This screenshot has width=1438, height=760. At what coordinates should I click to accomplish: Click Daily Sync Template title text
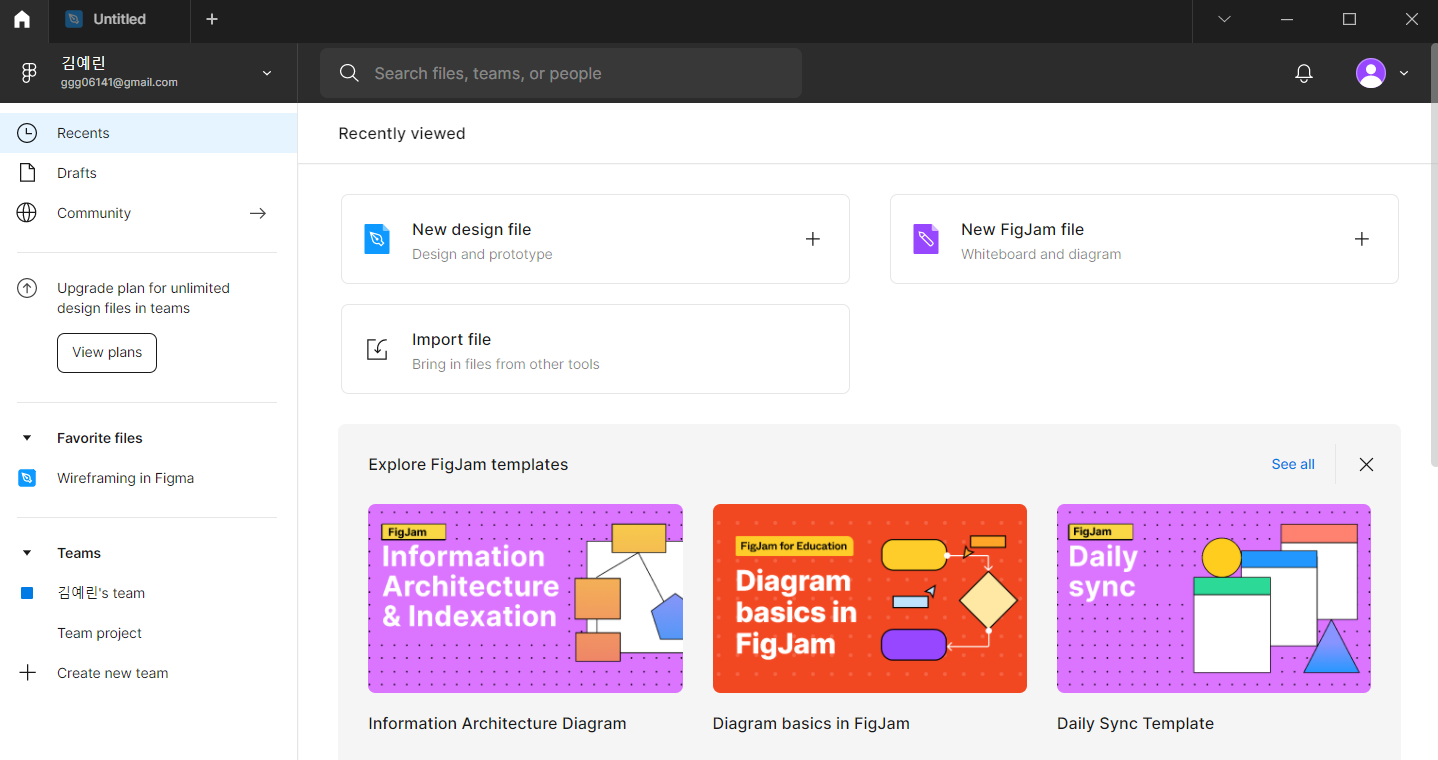pos(1135,723)
